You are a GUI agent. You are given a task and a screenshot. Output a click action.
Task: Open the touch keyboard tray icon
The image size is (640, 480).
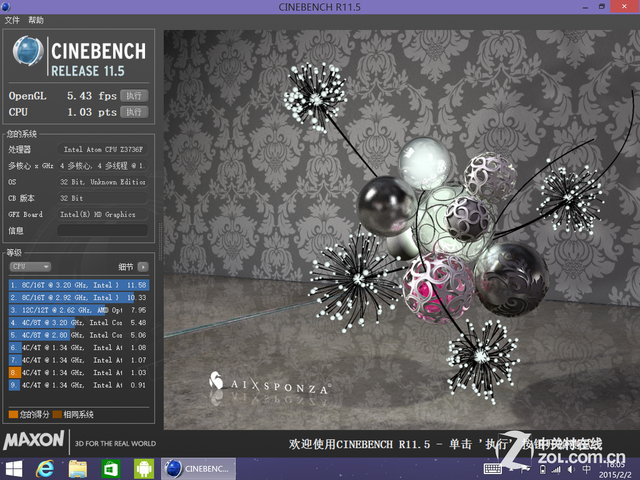pyautogui.click(x=493, y=469)
